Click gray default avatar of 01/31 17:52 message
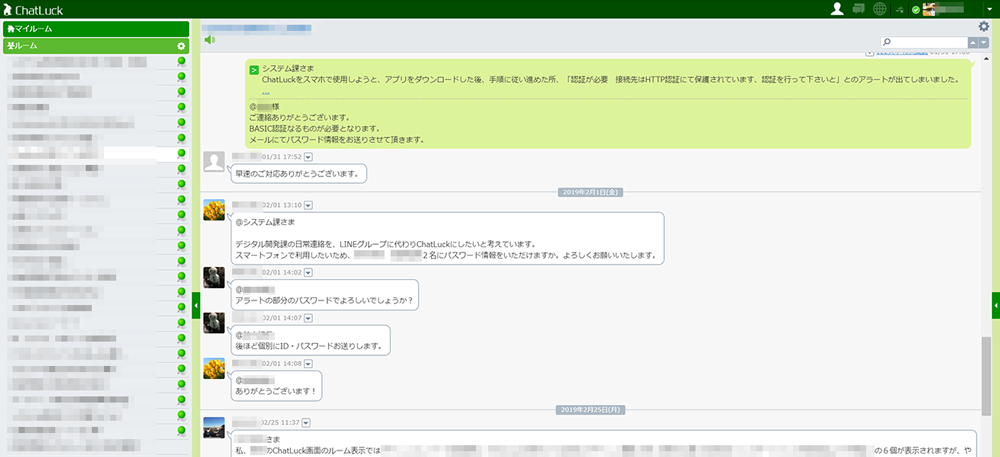The width and height of the screenshot is (1000, 457). point(214,161)
